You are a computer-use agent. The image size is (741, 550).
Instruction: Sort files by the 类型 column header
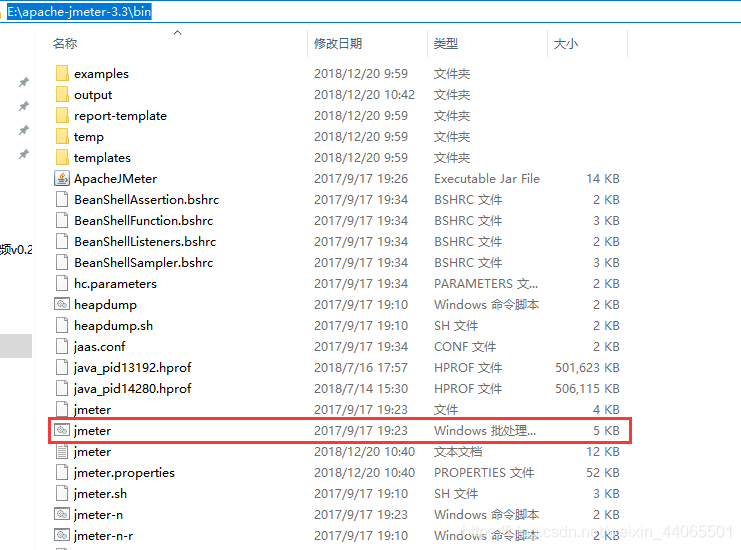pyautogui.click(x=446, y=43)
